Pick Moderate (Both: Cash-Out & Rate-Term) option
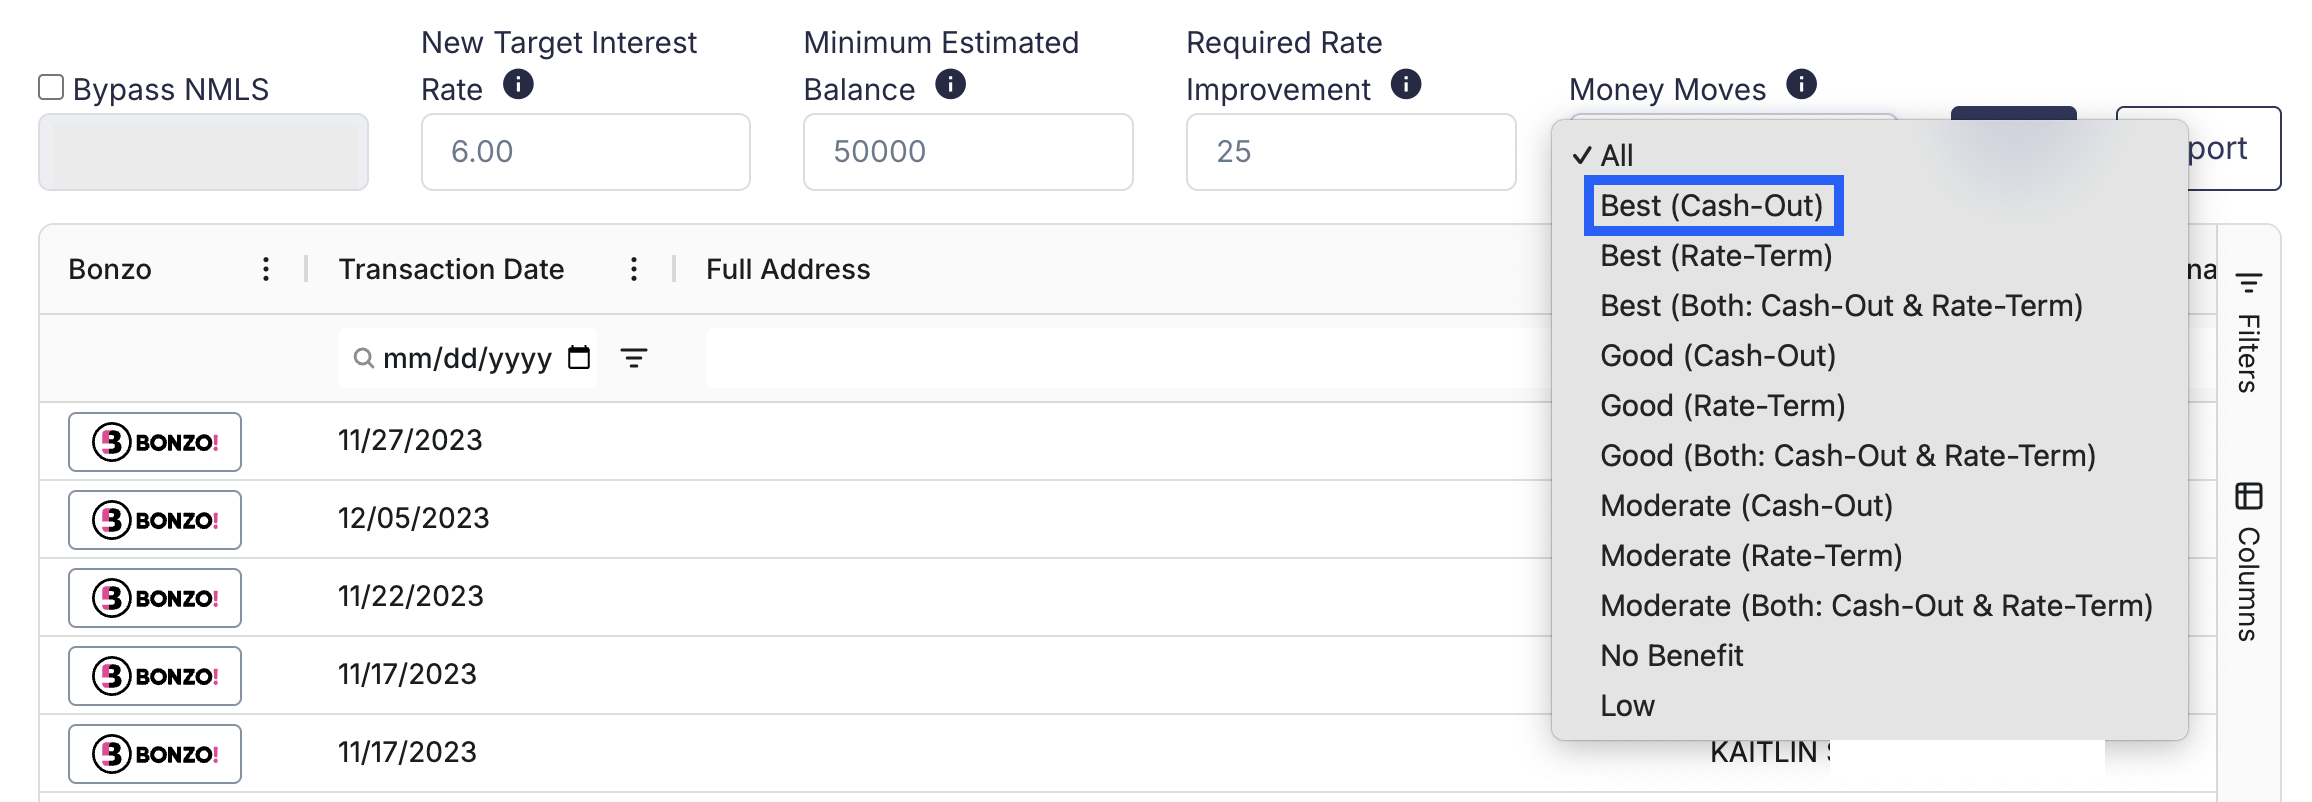Screen dimensions: 2312x802 pos(1875,606)
